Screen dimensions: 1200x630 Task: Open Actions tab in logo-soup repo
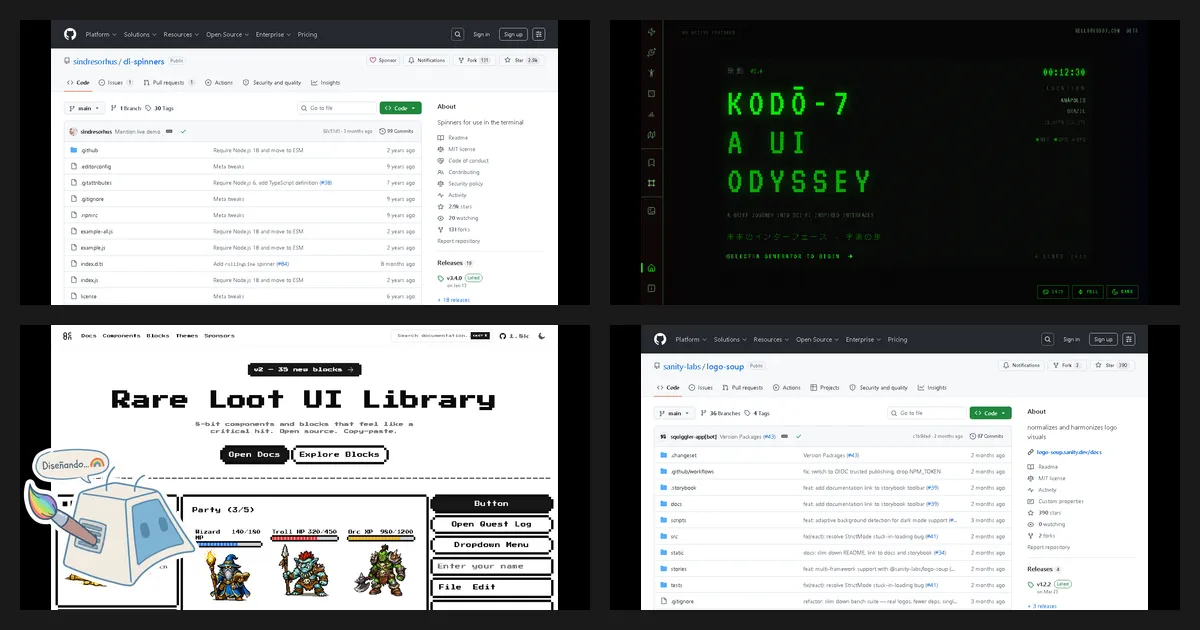787,388
